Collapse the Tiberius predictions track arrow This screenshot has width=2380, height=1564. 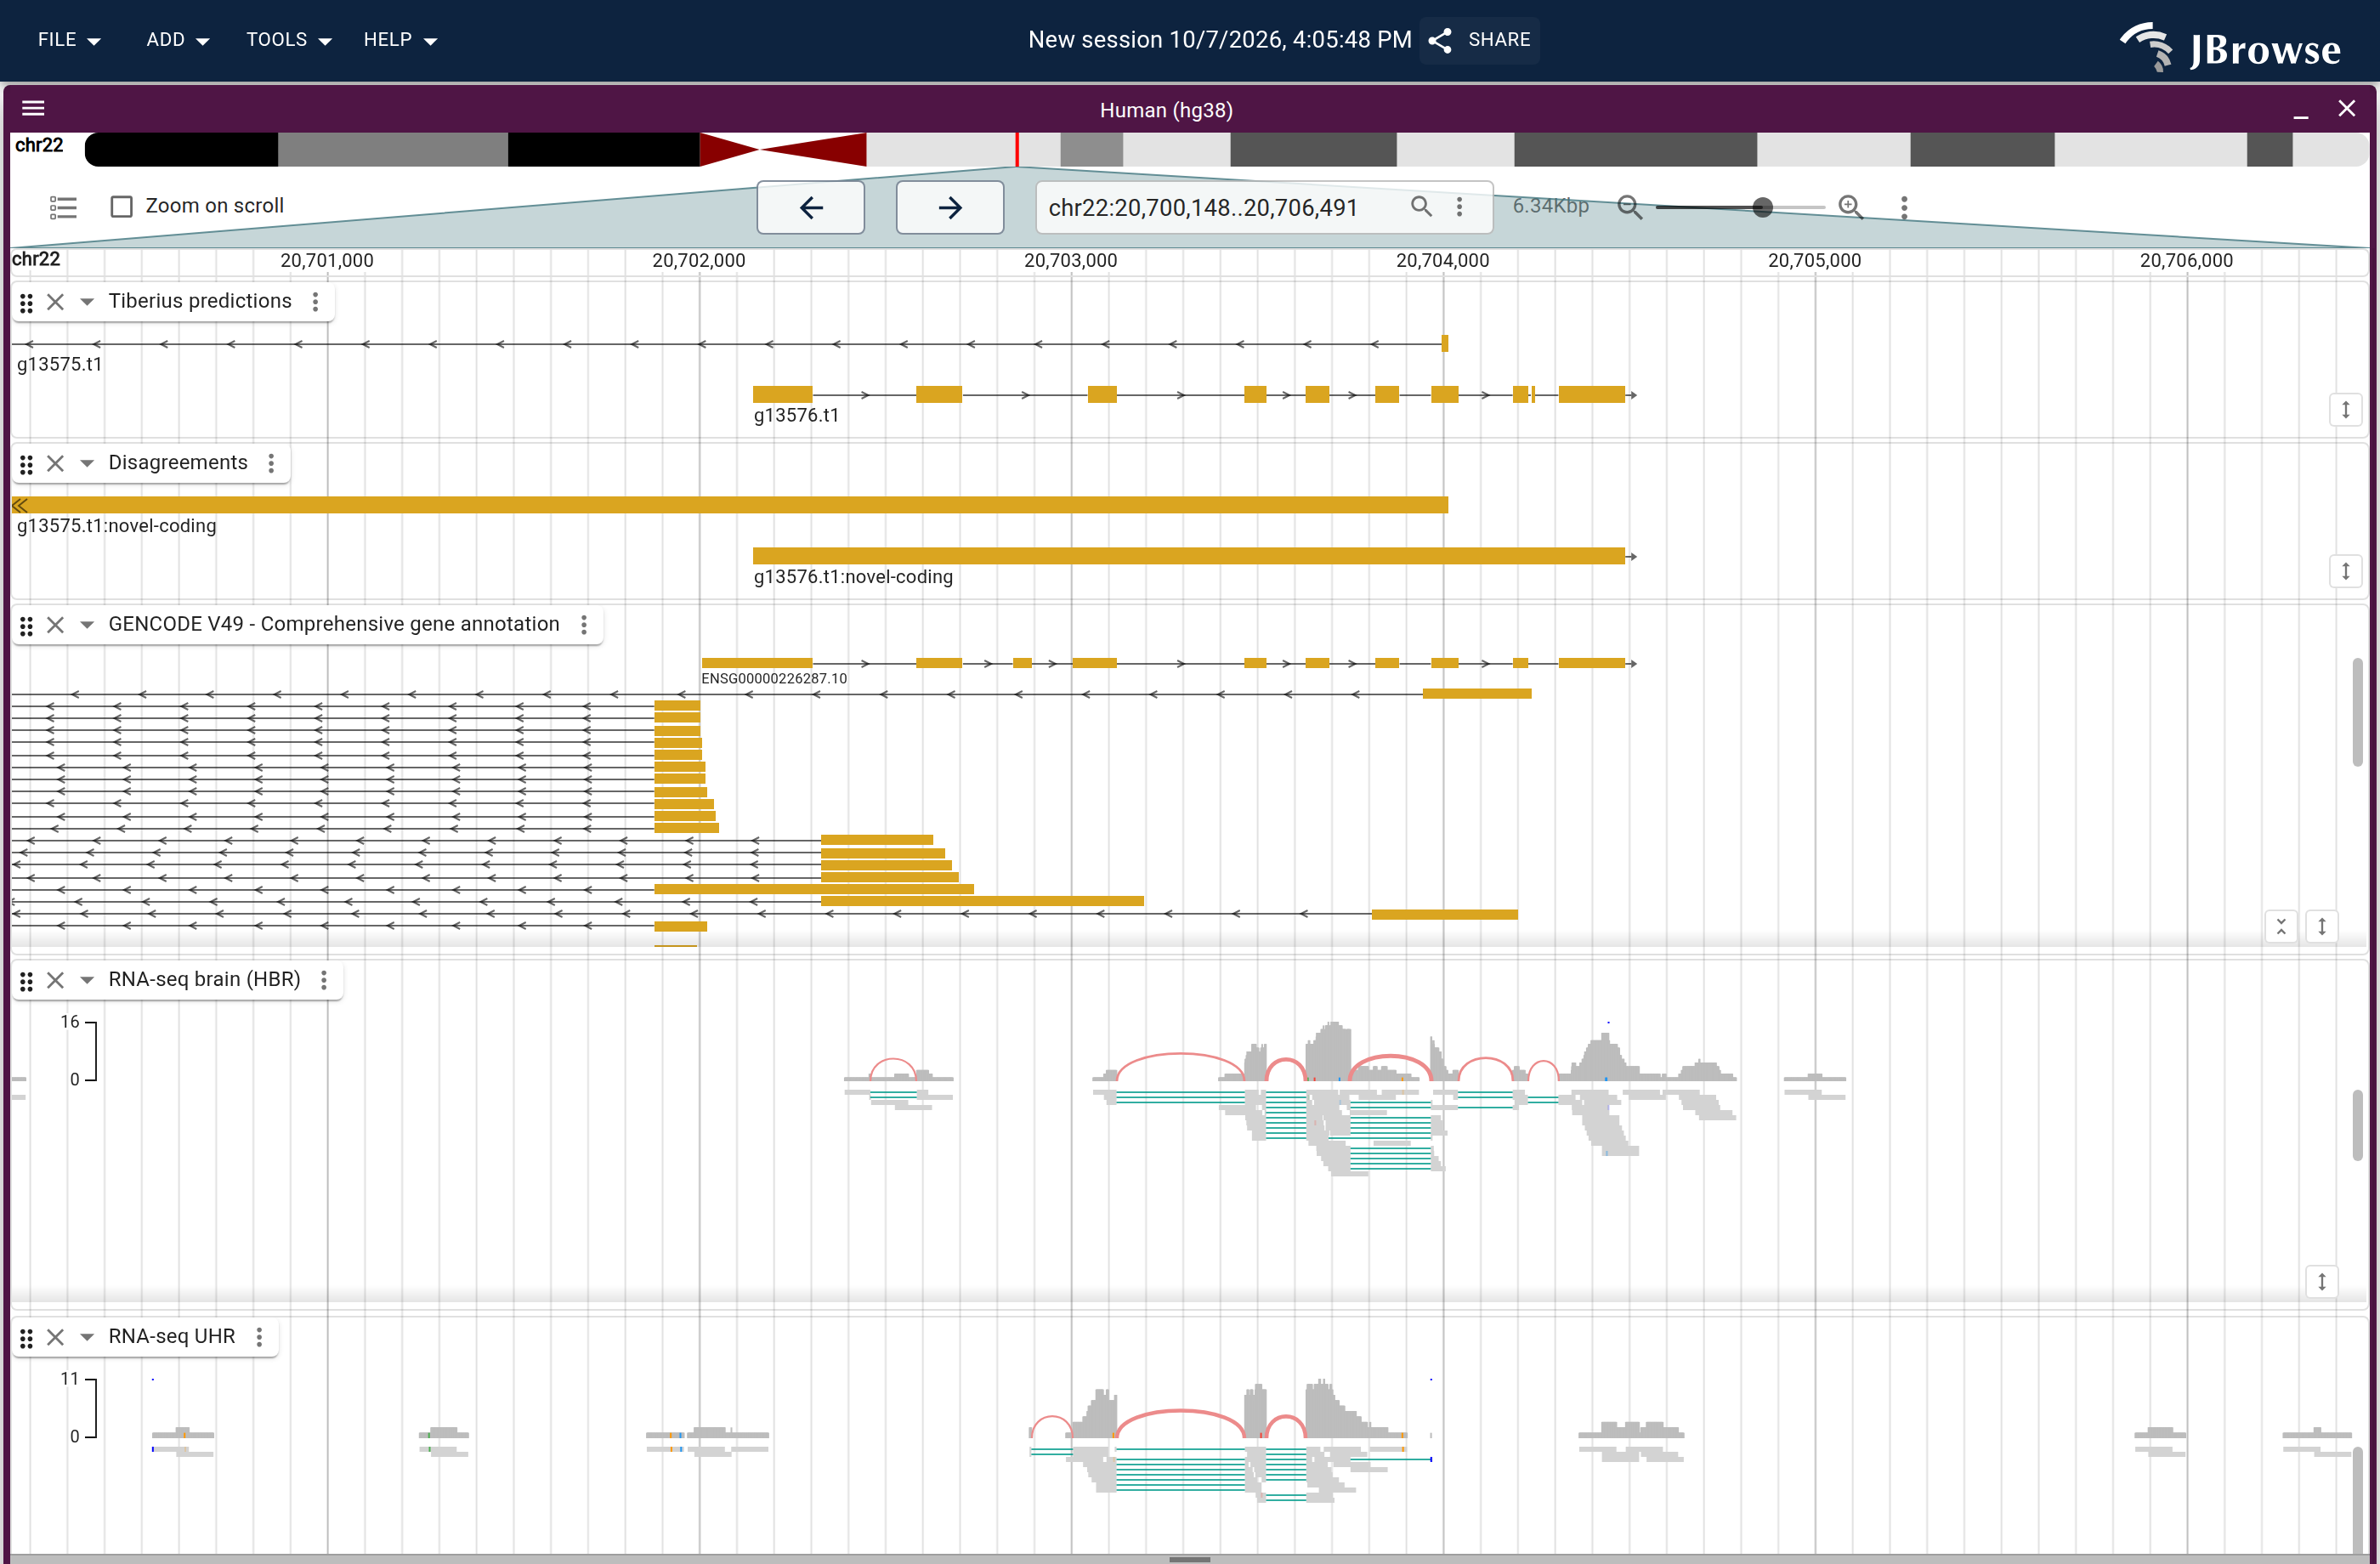(87, 302)
